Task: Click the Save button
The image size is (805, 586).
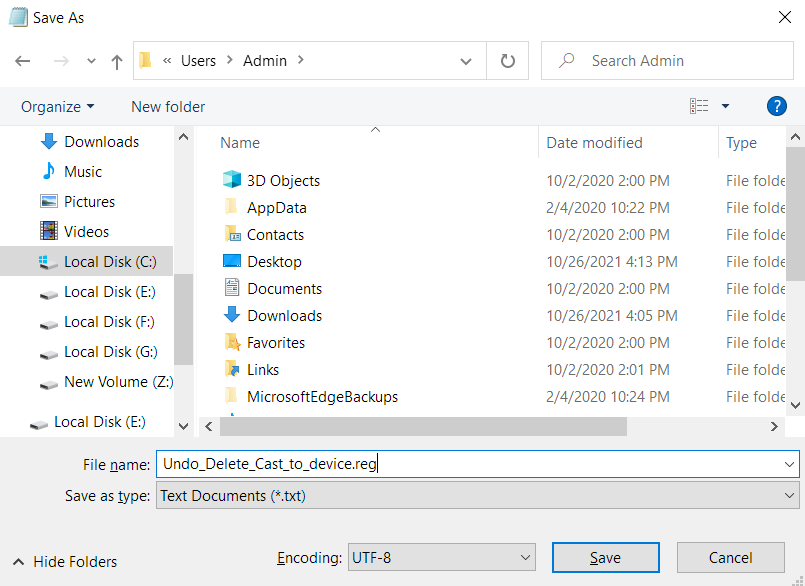Action: 605,557
